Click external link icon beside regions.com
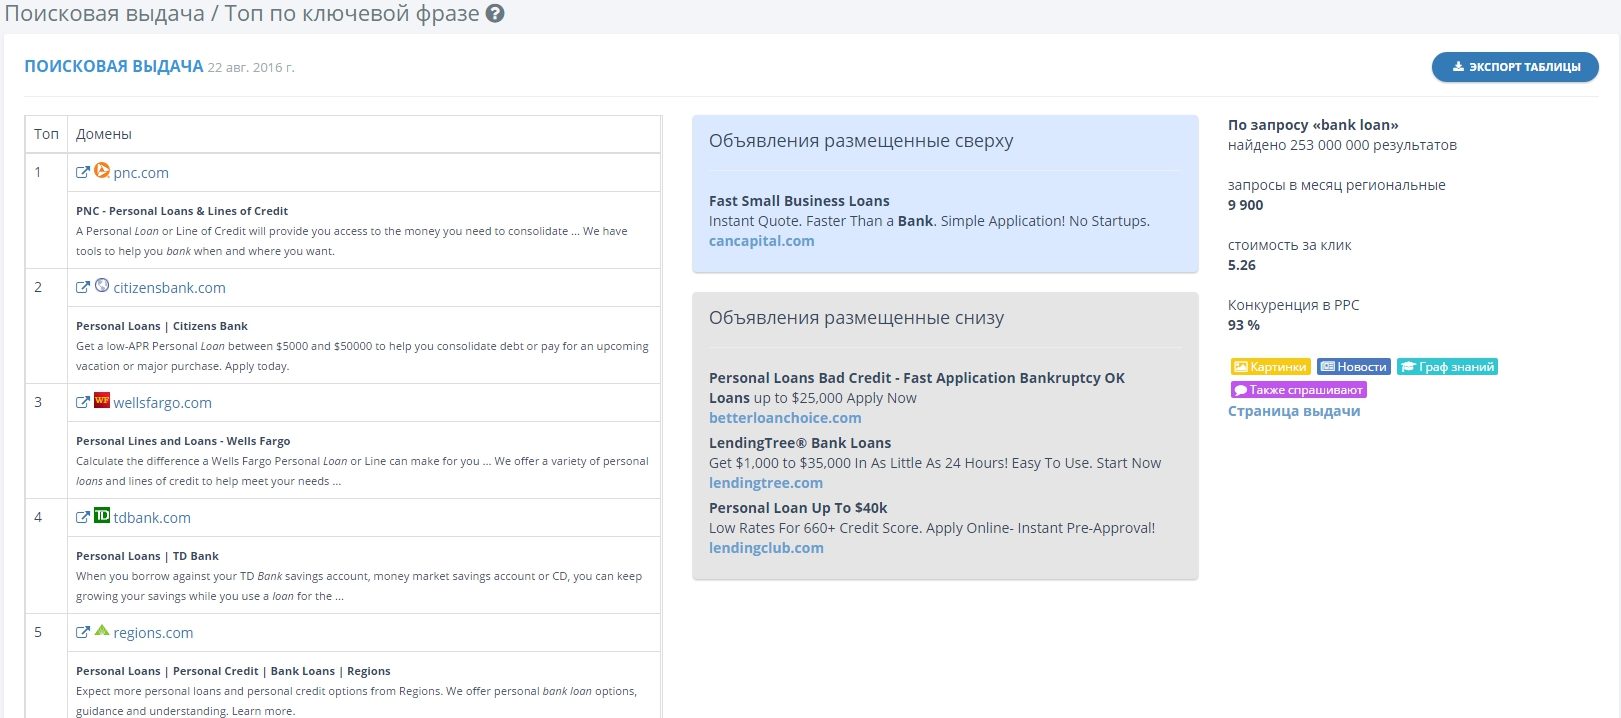The height and width of the screenshot is (718, 1621). (83, 632)
